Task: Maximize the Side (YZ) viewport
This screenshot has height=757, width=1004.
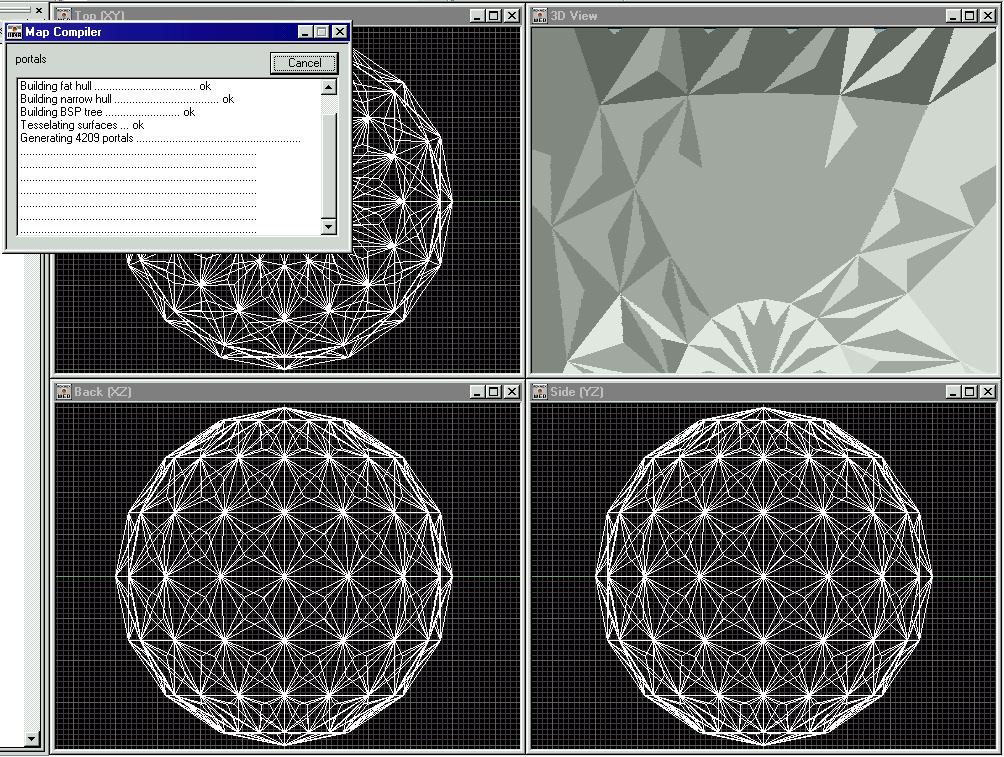Action: click(969, 392)
